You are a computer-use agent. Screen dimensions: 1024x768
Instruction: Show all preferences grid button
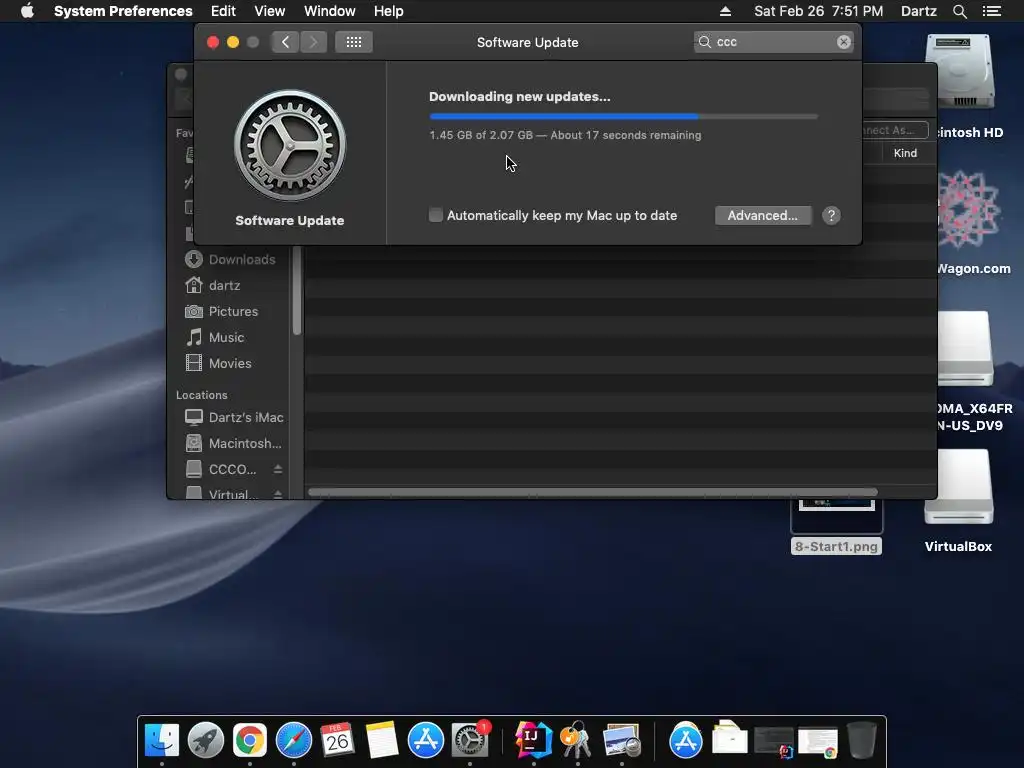click(354, 42)
